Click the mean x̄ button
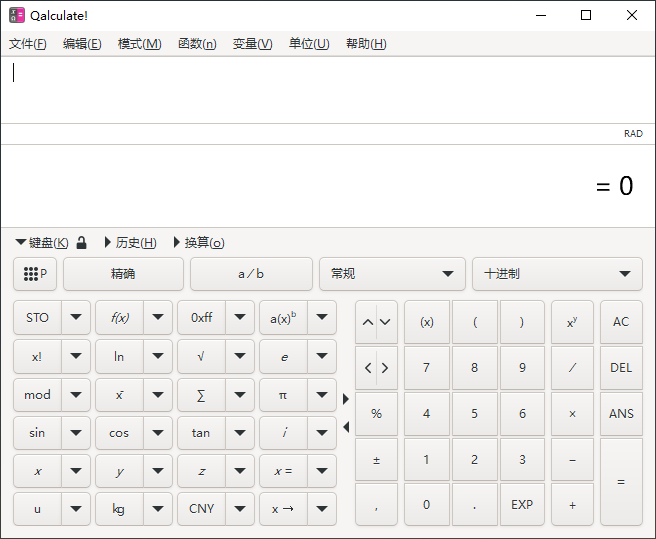This screenshot has height=539, width=656. point(119,395)
